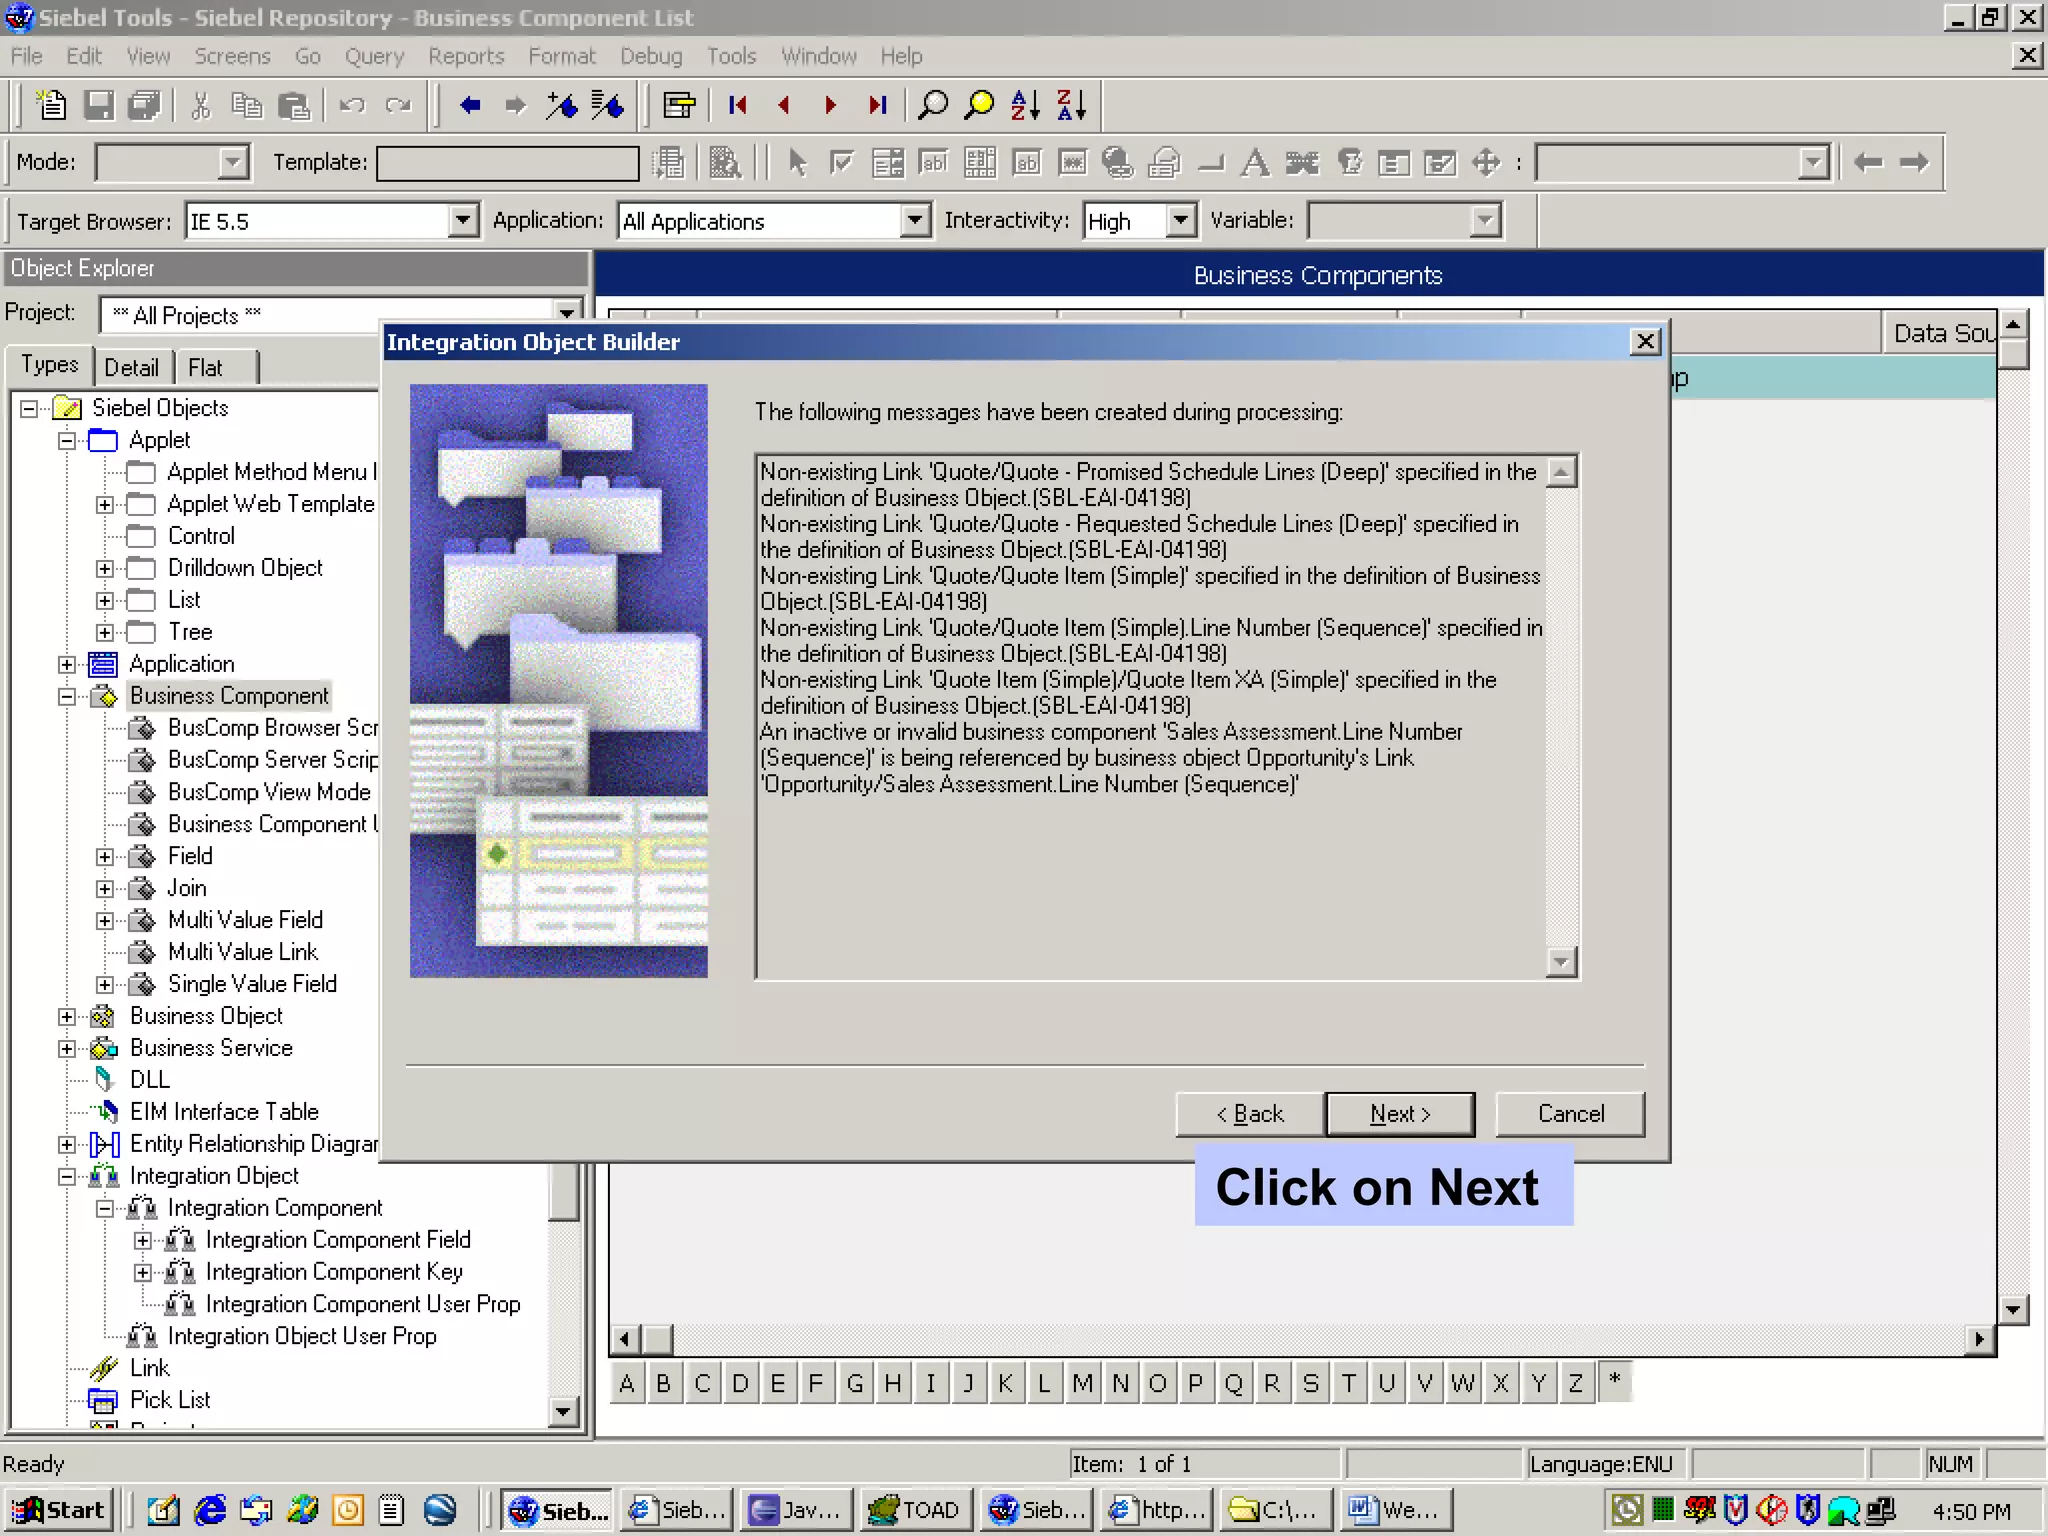Open the Target Browser dropdown
The image size is (2048, 1536).
(462, 221)
